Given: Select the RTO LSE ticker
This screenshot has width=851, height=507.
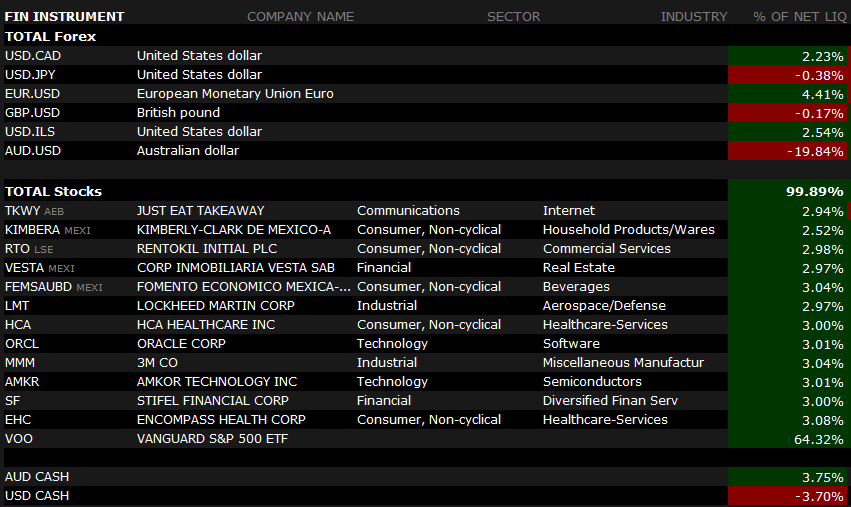Looking at the screenshot, I should (29, 249).
